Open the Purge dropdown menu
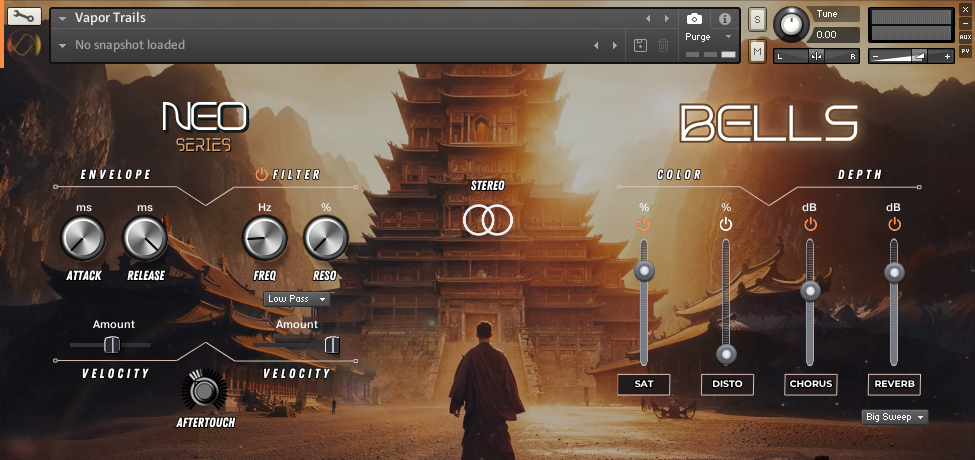Image resolution: width=975 pixels, height=460 pixels. pos(710,37)
